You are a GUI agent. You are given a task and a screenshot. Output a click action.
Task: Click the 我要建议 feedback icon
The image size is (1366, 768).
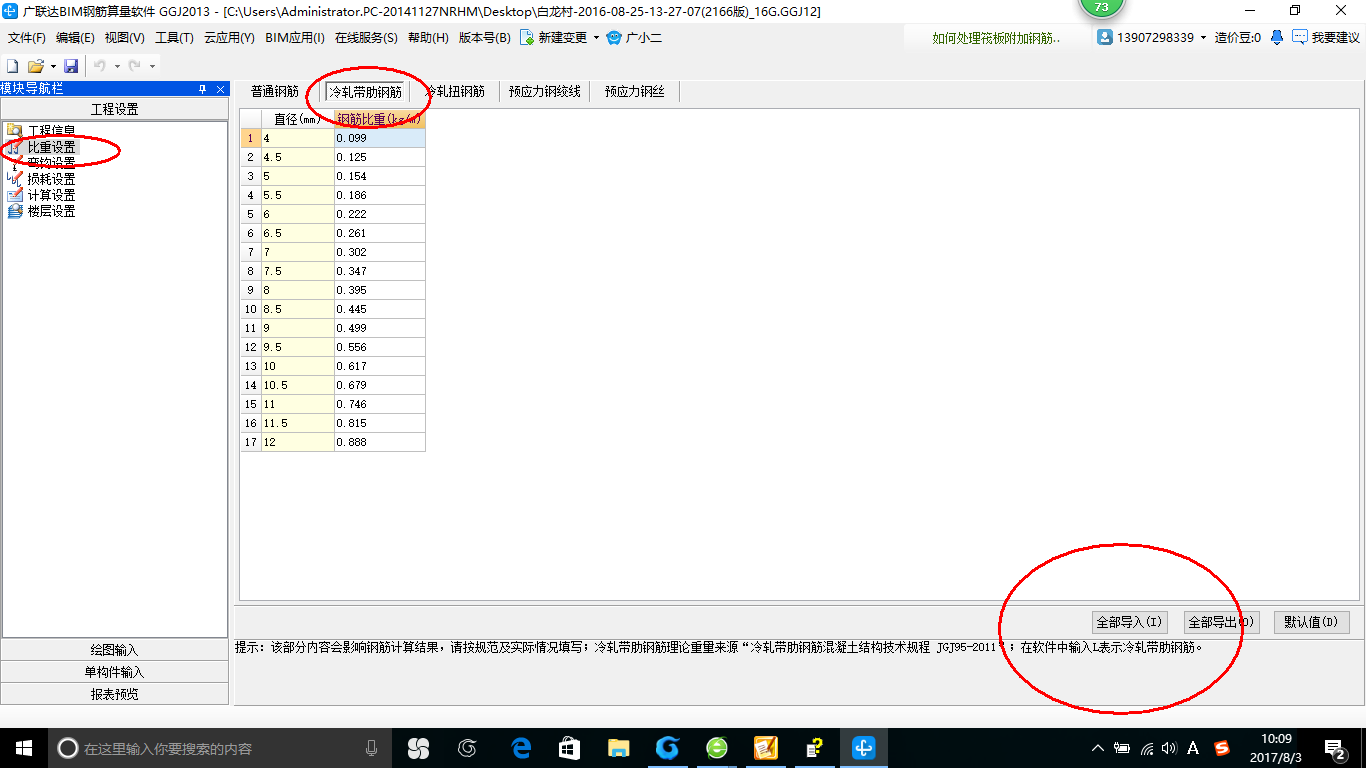1300,37
